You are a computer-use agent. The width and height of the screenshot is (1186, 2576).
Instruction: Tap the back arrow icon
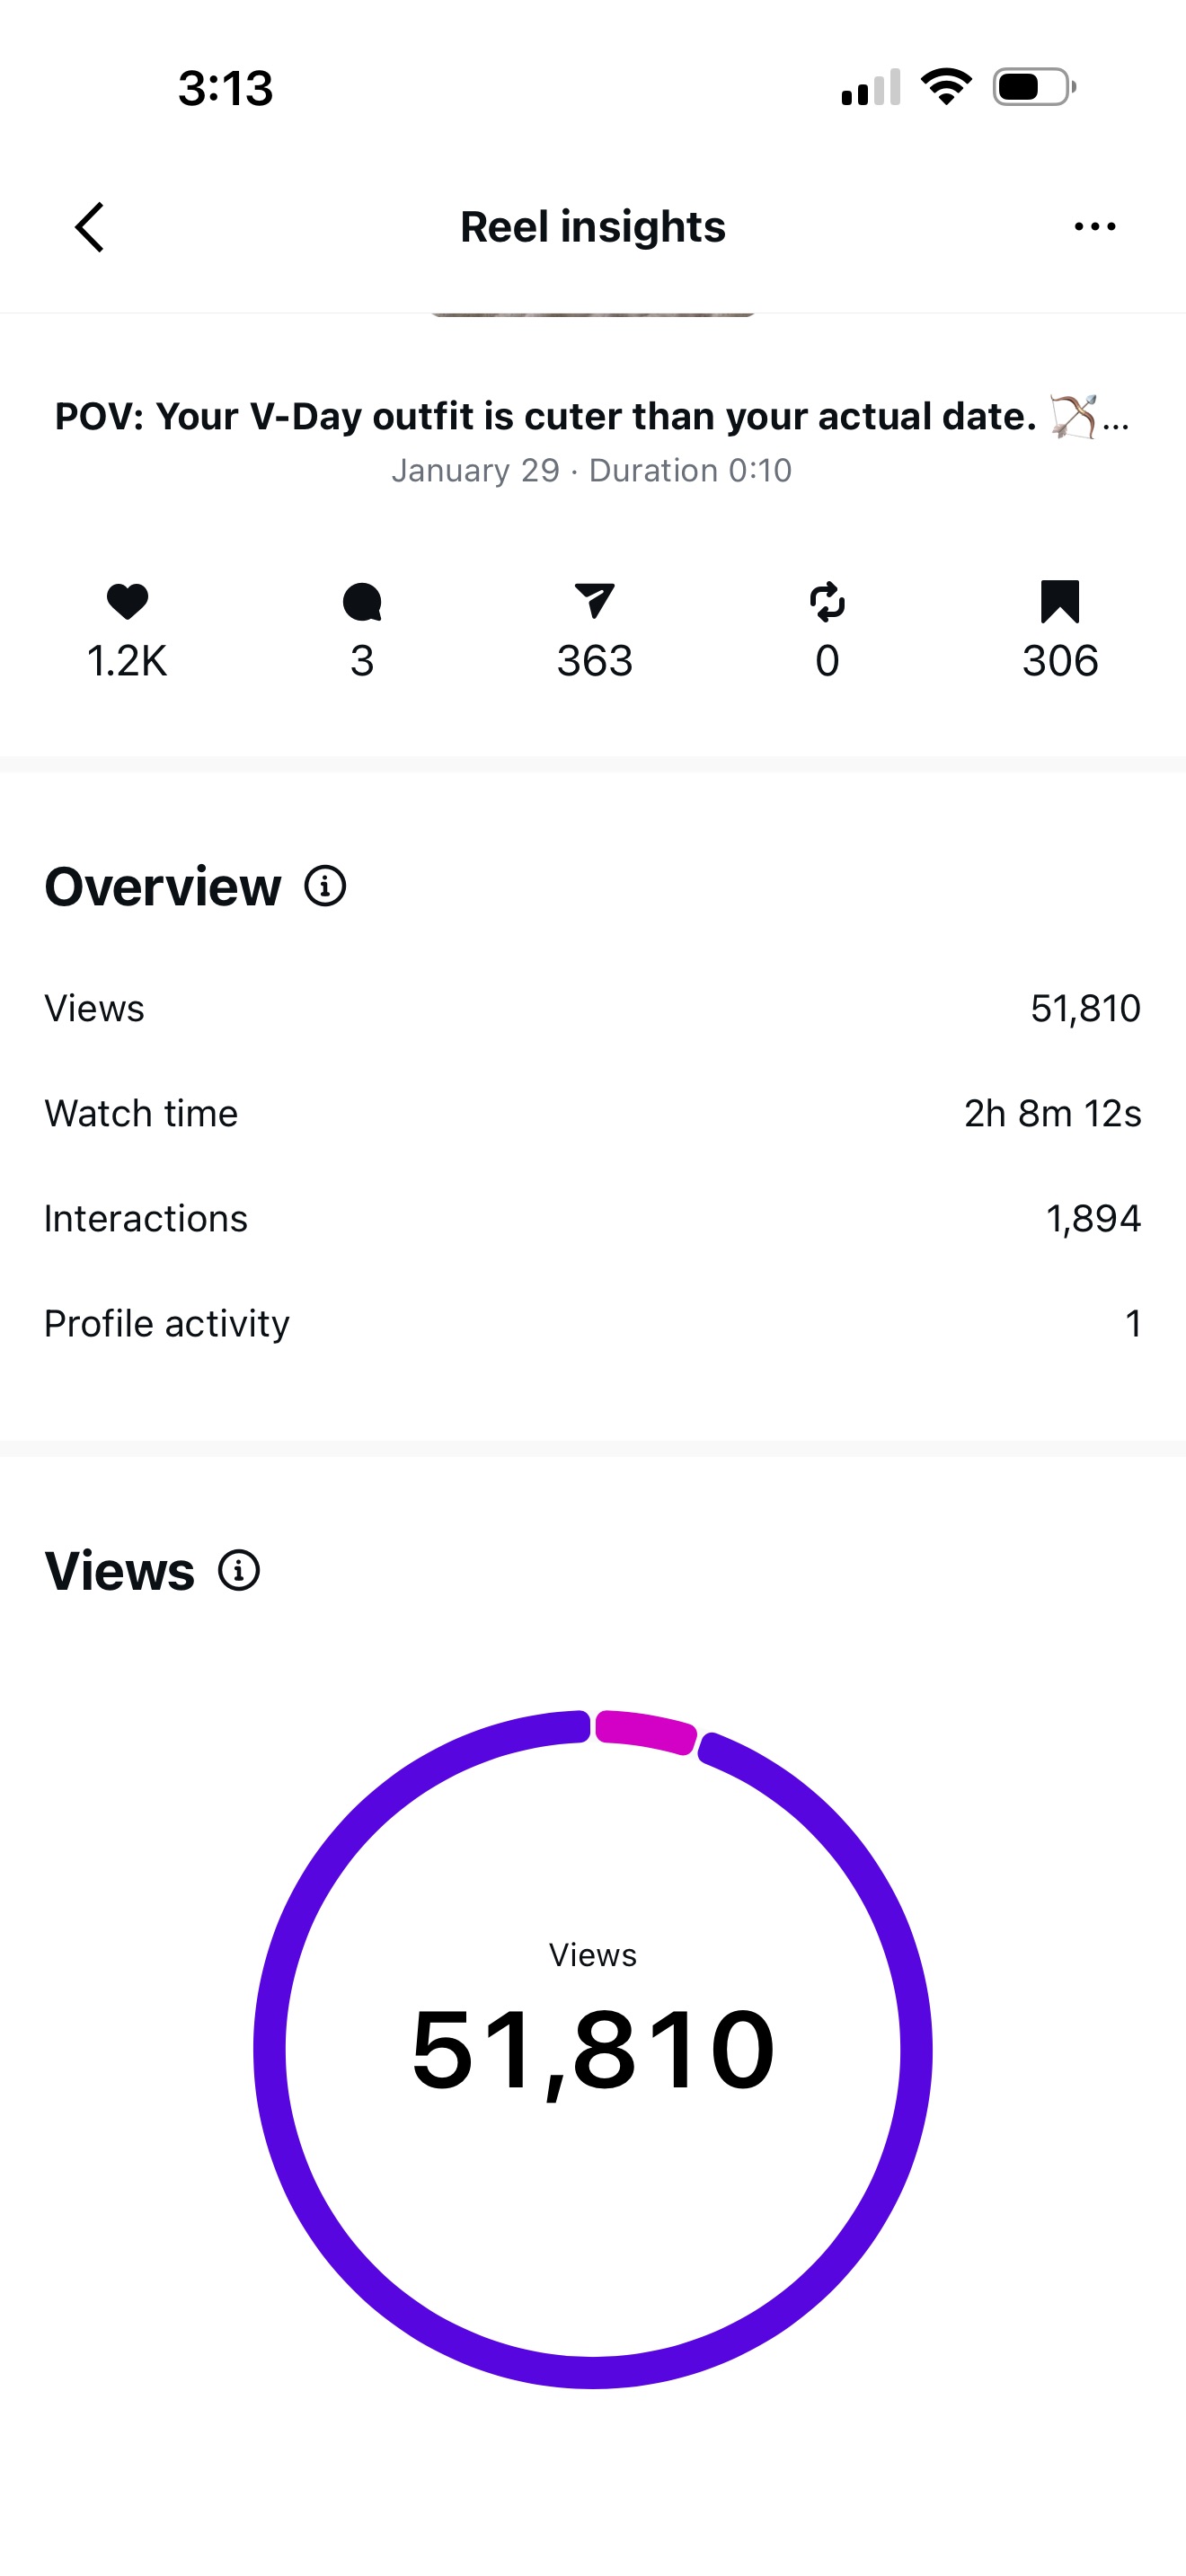click(x=90, y=227)
